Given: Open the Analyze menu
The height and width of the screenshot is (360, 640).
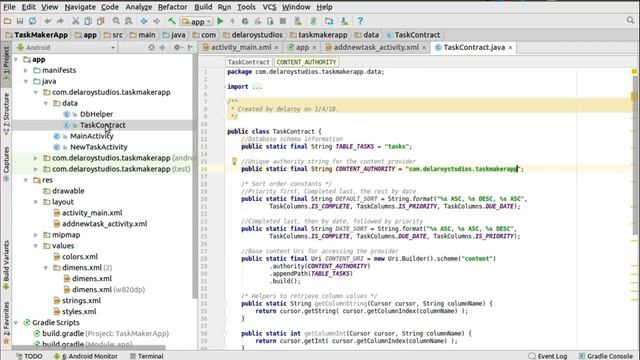Looking at the screenshot, I should [138, 7].
